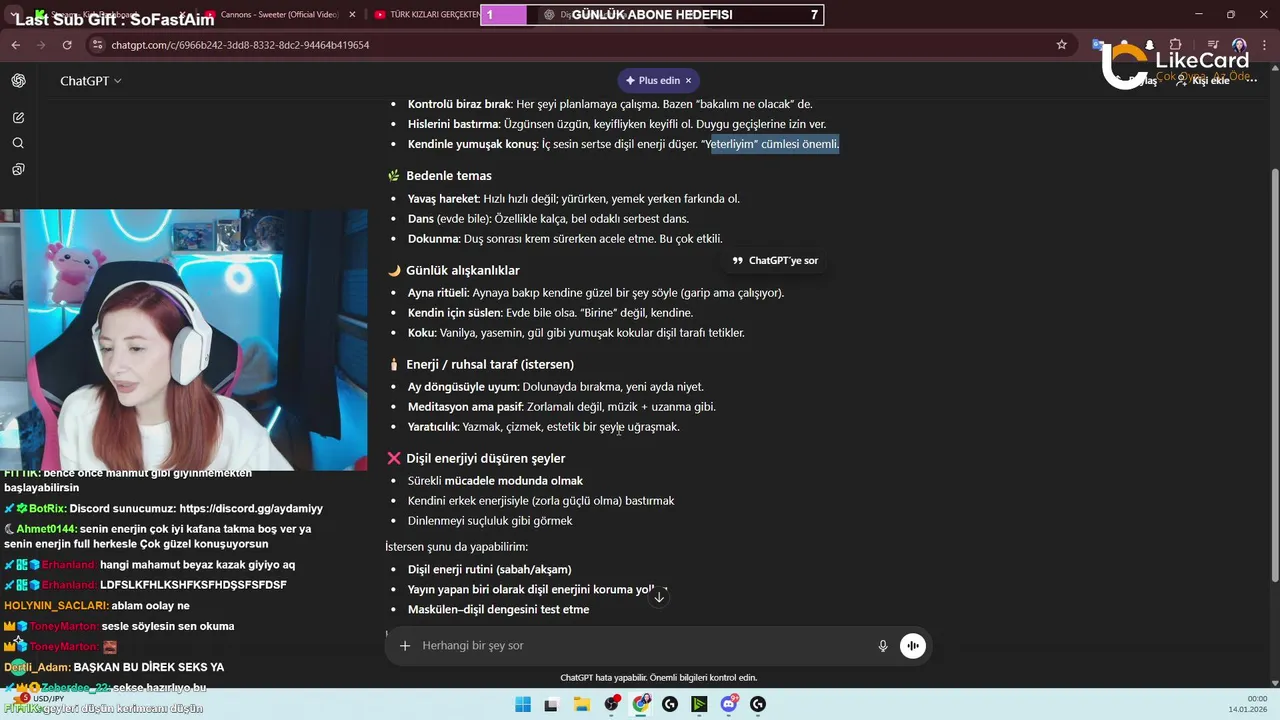Click the browser forward arrow
Image resolution: width=1280 pixels, height=720 pixels.
click(x=41, y=45)
